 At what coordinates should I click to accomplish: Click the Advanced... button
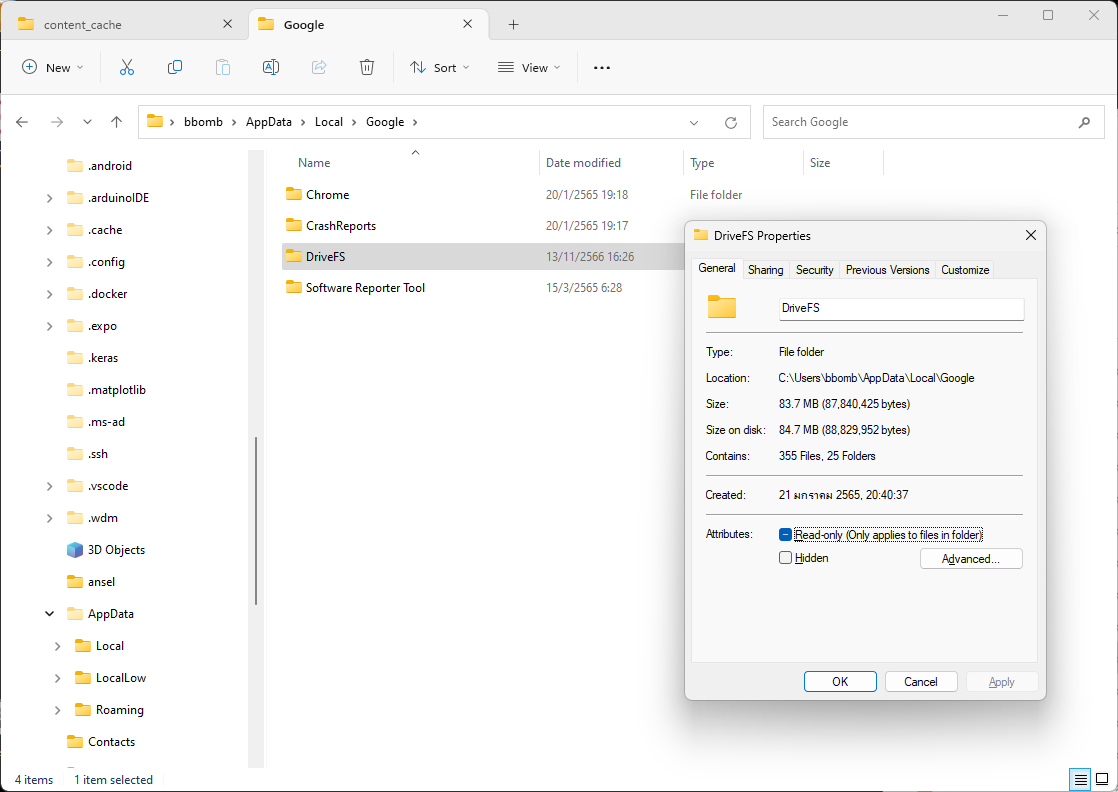[970, 559]
